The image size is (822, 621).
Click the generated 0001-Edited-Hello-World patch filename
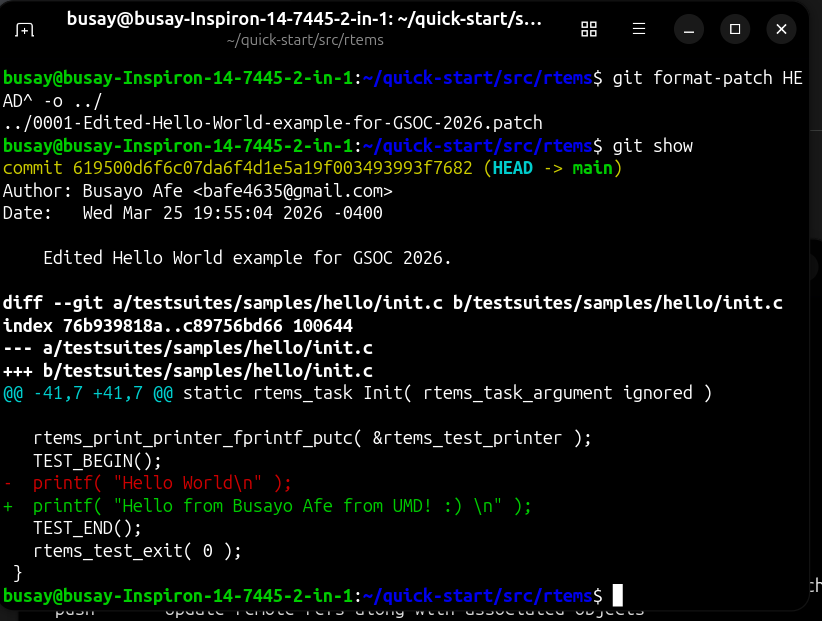click(272, 123)
